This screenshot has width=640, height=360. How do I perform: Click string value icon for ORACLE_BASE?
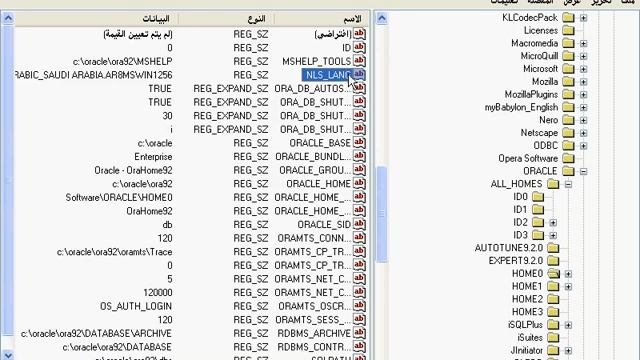[359, 143]
